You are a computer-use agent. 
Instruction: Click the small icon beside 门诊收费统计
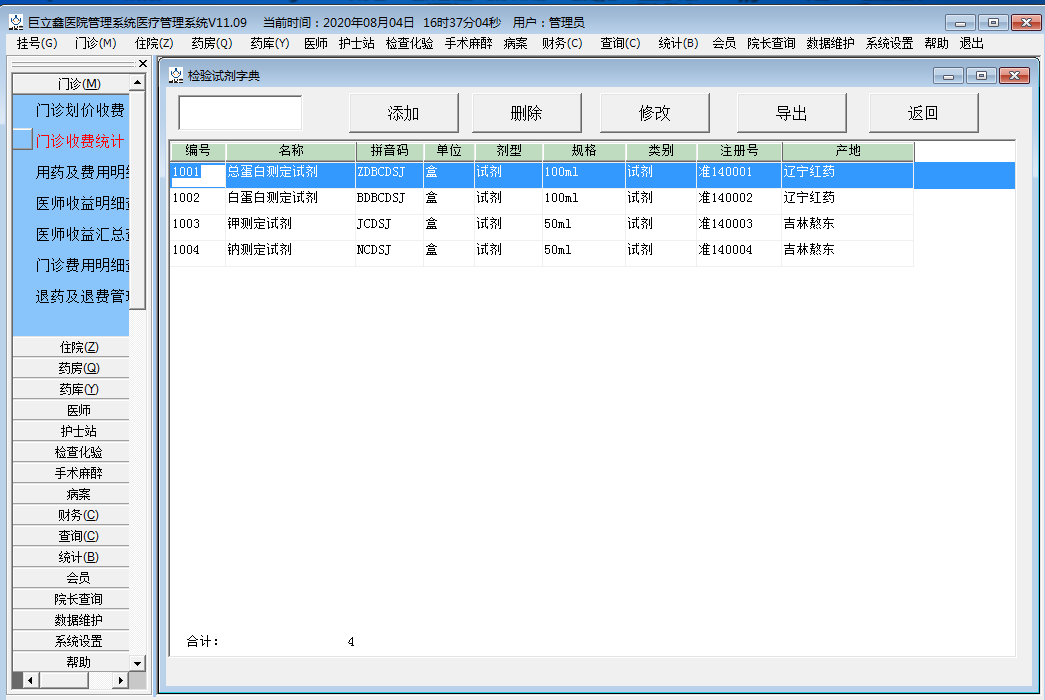(x=22, y=140)
